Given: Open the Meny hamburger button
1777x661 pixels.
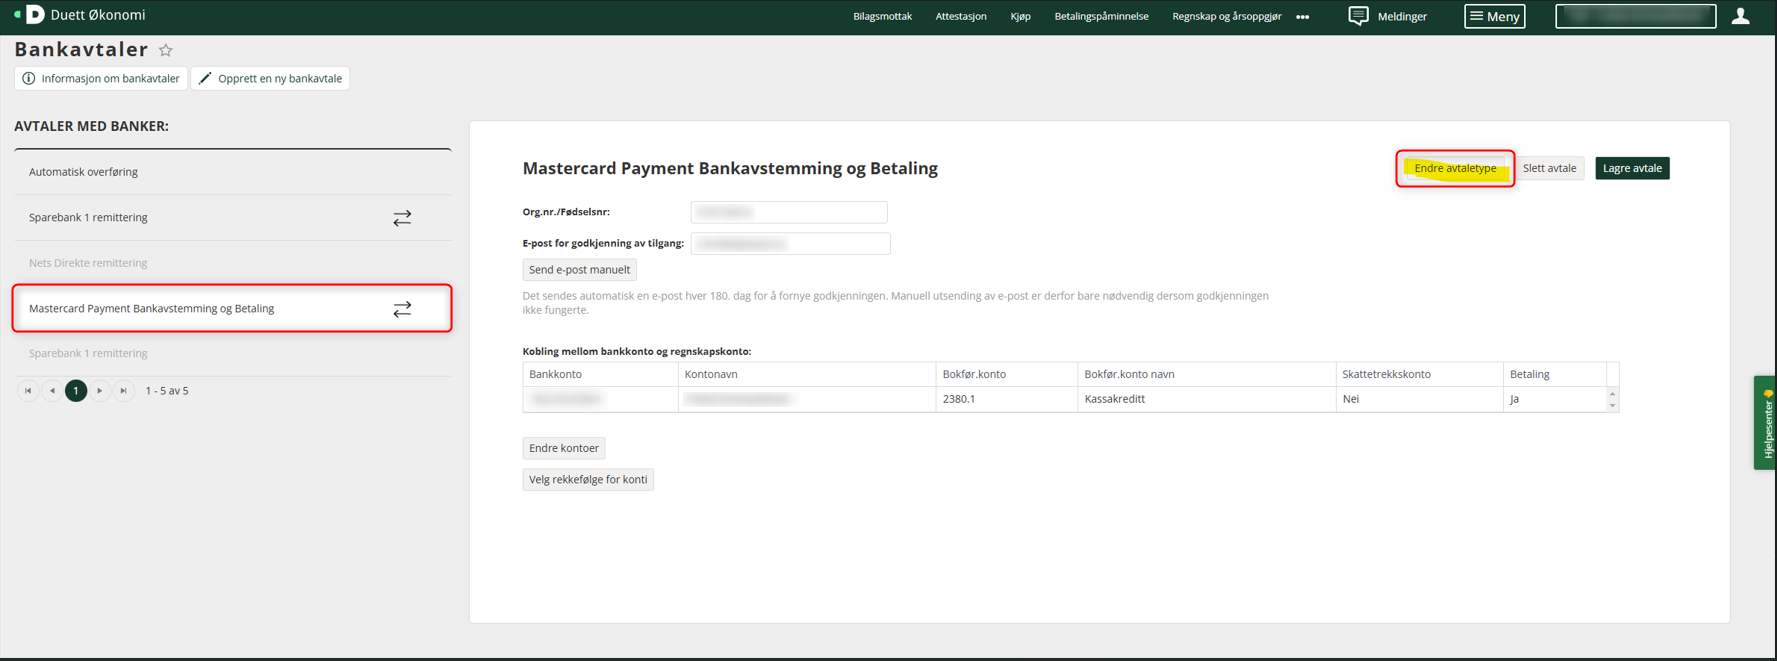Looking at the screenshot, I should [1494, 16].
